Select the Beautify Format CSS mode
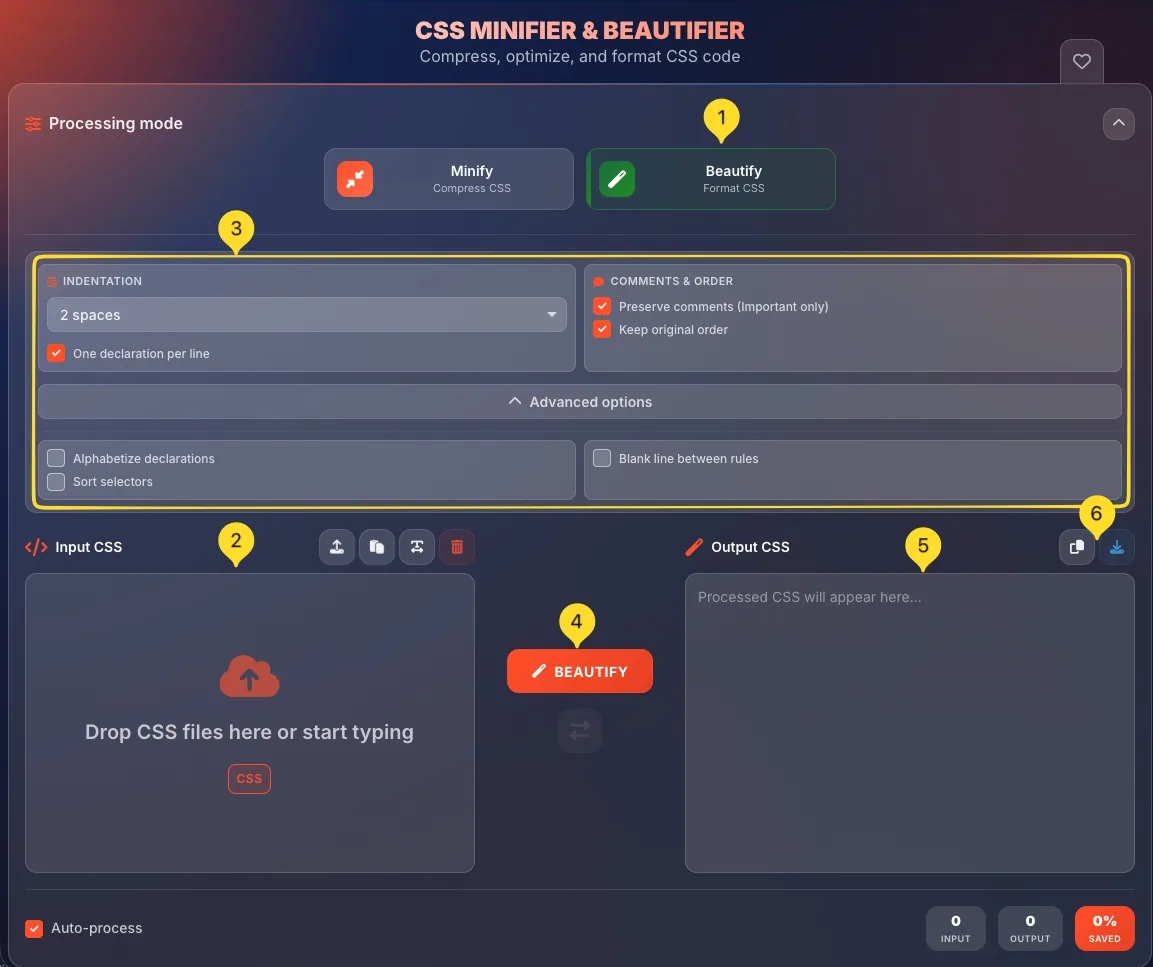The height and width of the screenshot is (967, 1153). click(x=711, y=179)
